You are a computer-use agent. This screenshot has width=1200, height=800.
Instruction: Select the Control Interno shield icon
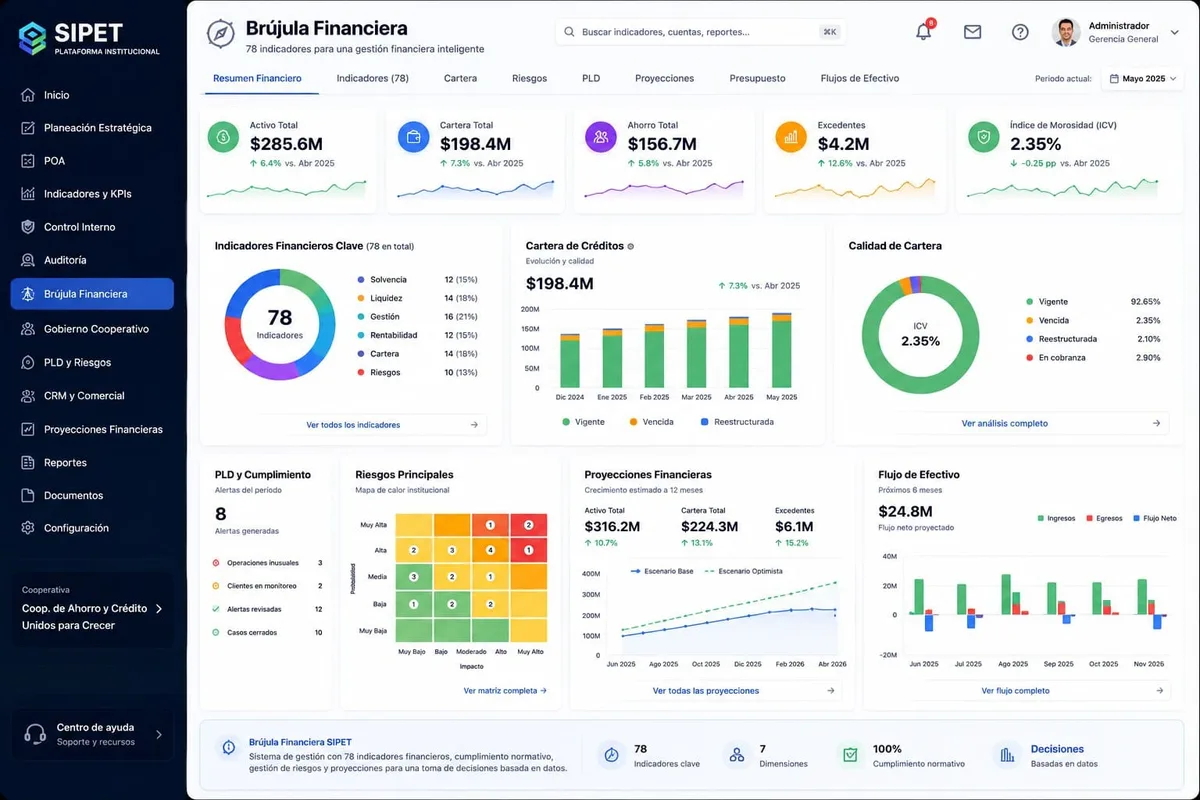(28, 227)
